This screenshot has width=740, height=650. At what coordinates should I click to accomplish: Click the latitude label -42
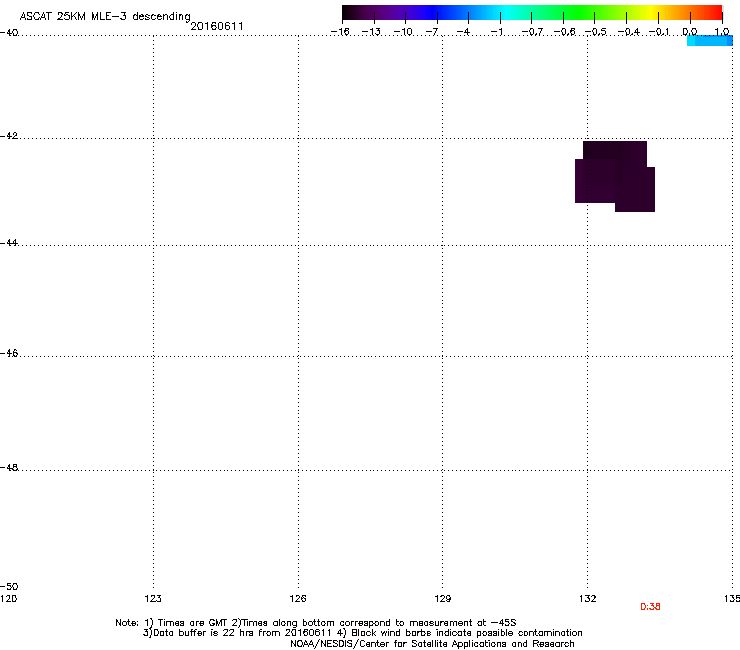click(x=9, y=136)
